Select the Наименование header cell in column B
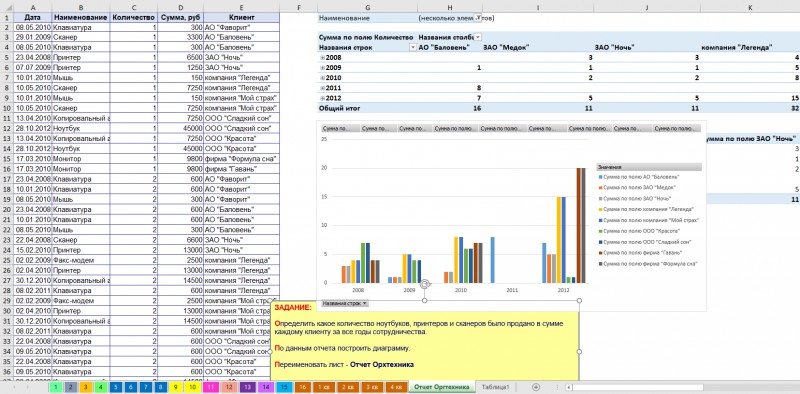Image resolution: width=800 pixels, height=394 pixels. click(81, 17)
